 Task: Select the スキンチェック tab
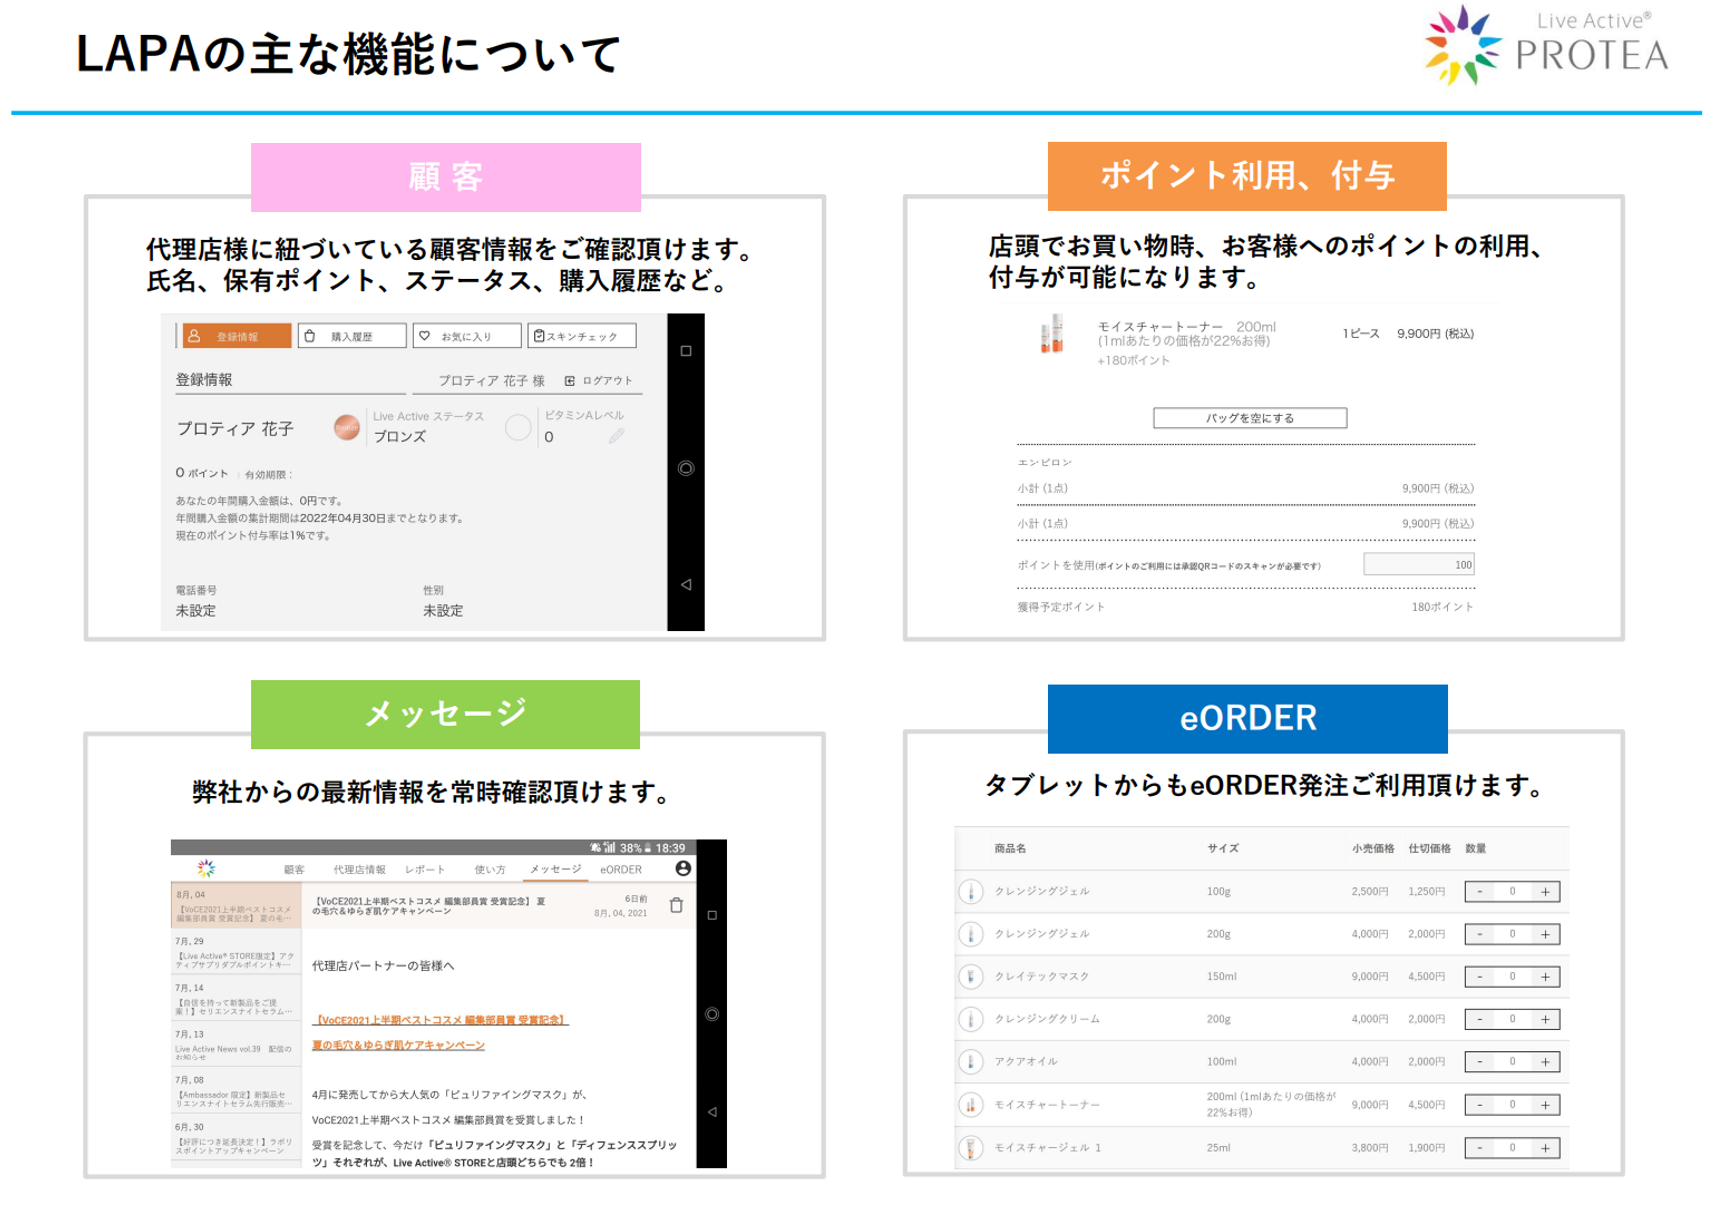point(582,336)
